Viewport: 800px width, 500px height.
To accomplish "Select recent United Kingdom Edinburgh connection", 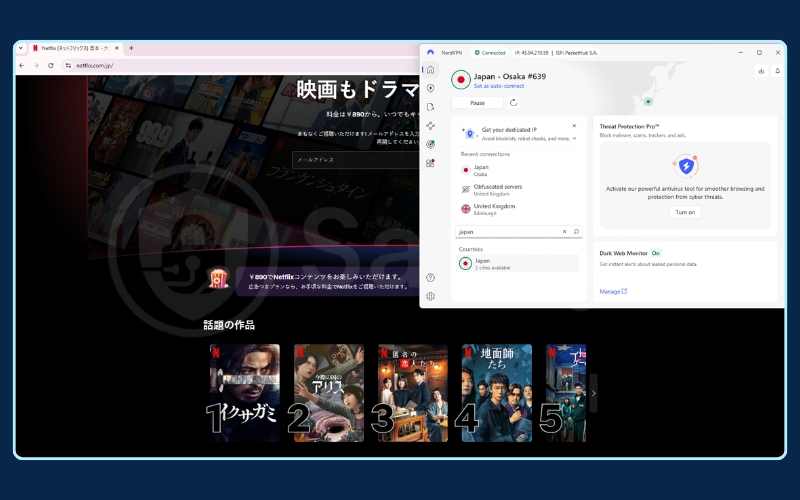I will click(518, 209).
